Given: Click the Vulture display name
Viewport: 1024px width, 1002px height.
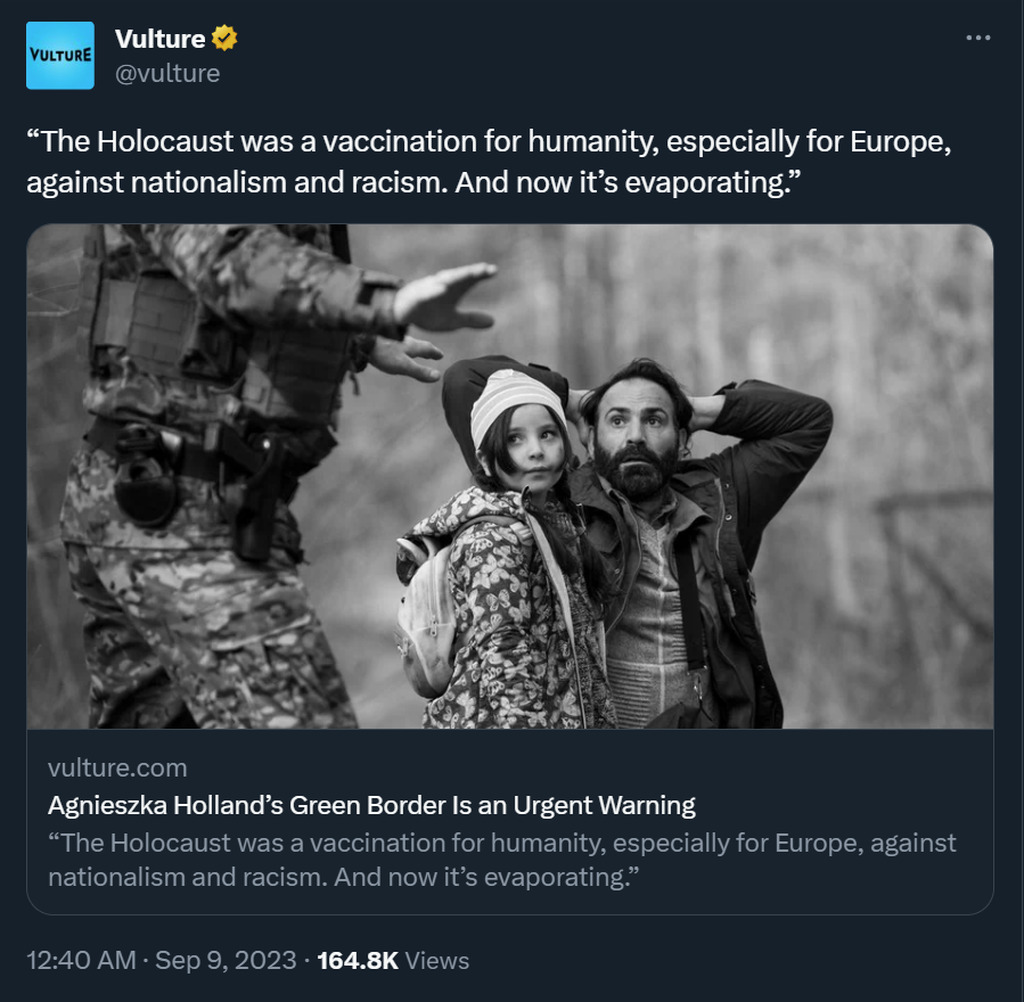Looking at the screenshot, I should (160, 39).
